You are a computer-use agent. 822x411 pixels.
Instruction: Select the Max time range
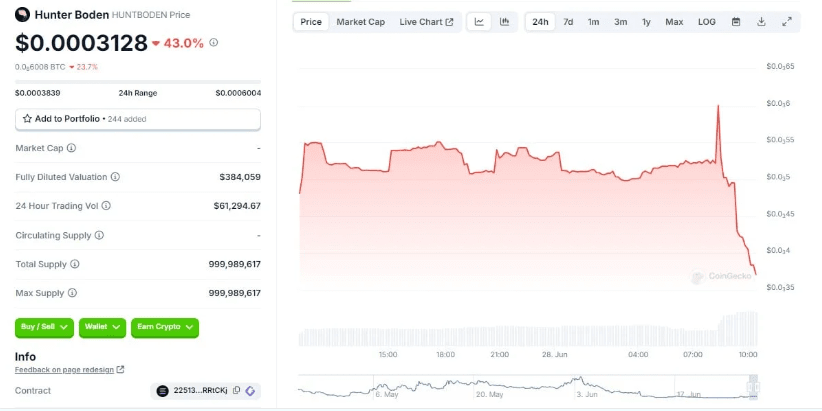[674, 22]
